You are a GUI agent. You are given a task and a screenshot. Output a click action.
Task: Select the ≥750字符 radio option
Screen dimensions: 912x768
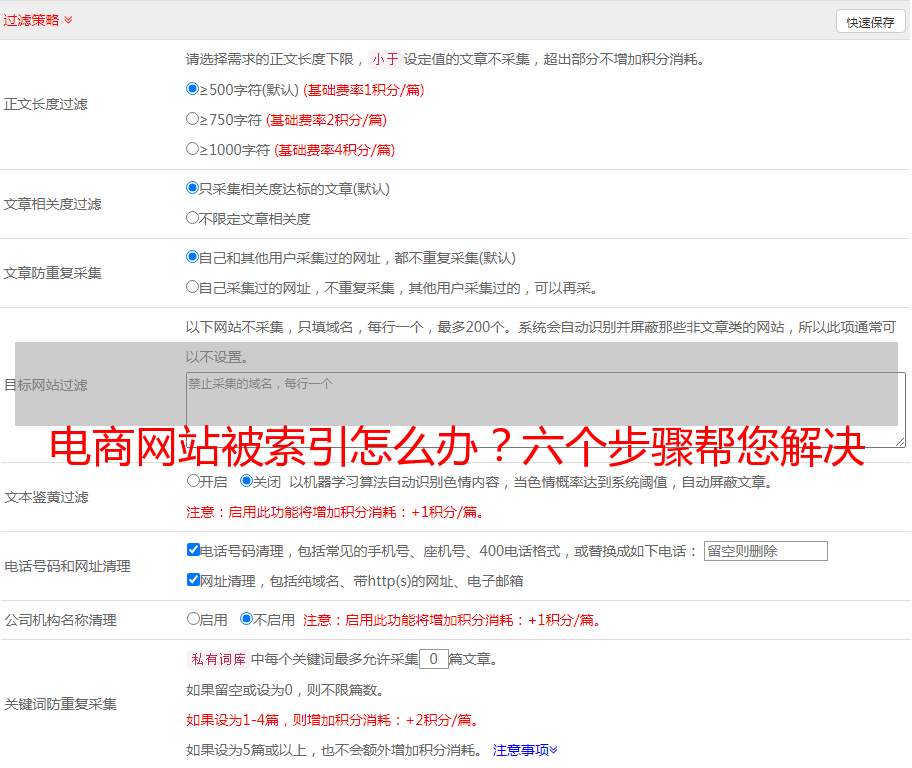[192, 119]
